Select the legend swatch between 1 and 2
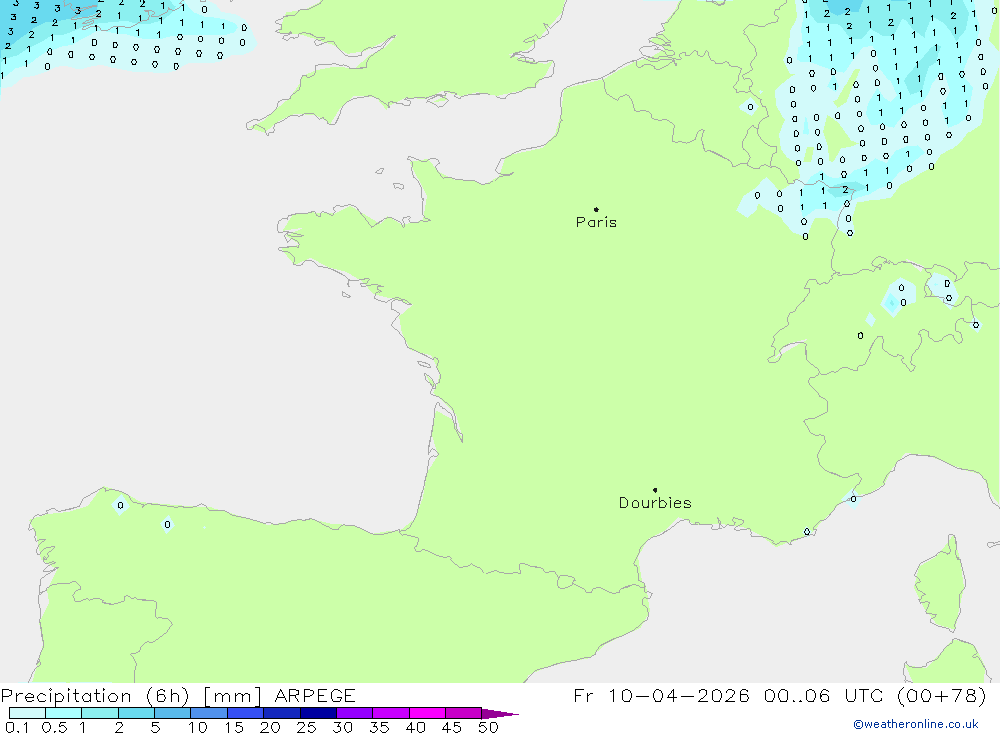 [x=100, y=713]
